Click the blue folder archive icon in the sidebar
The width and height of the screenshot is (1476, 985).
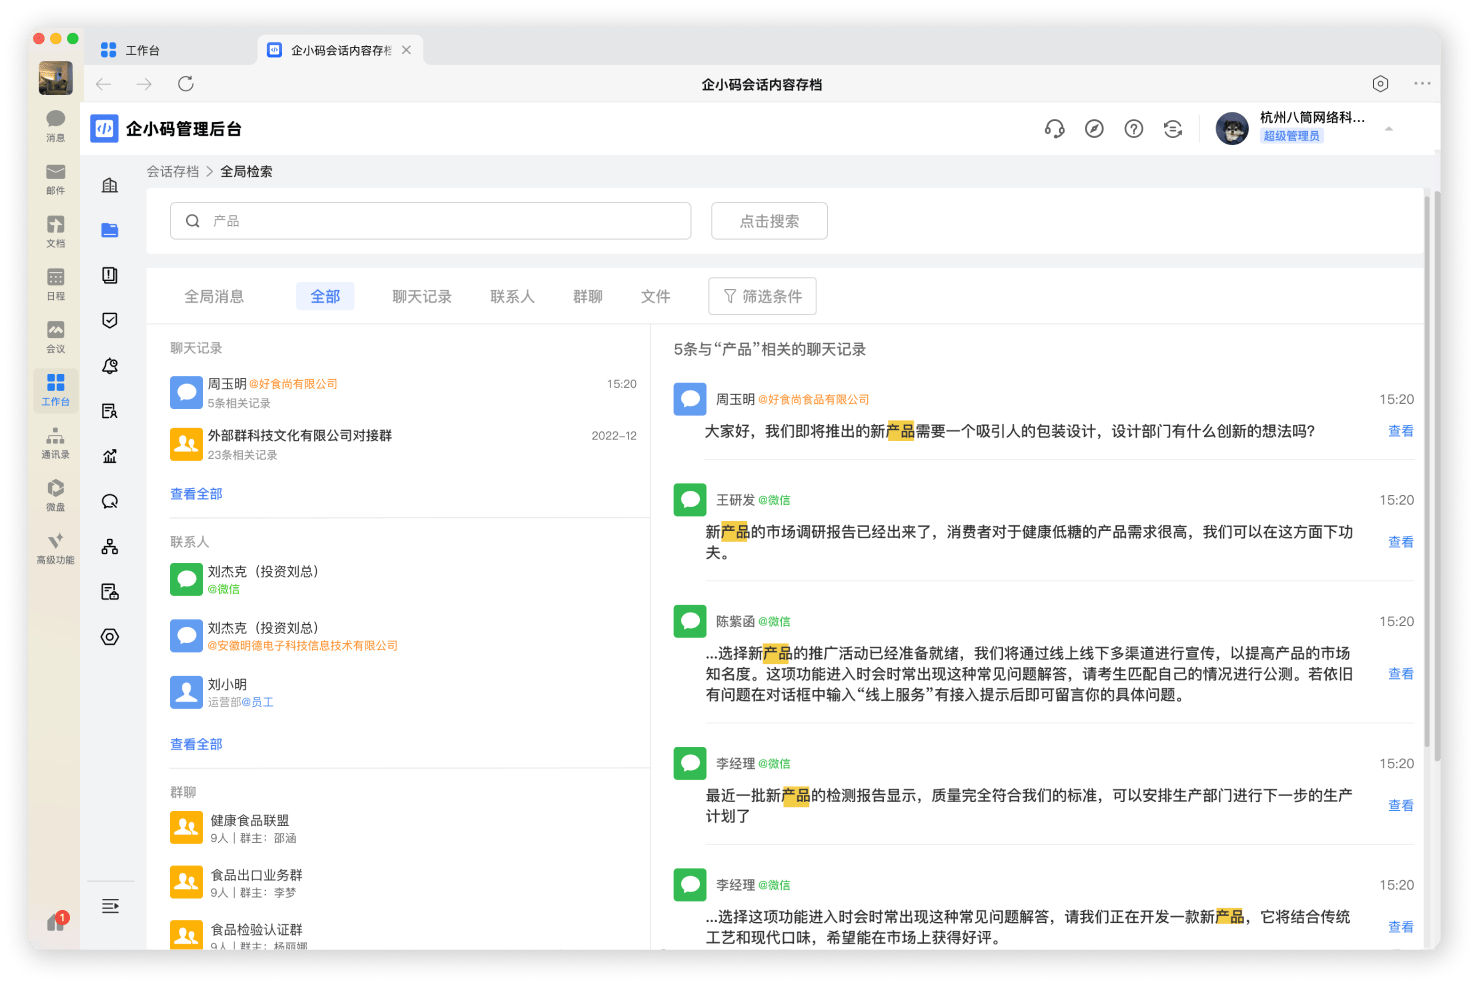coord(110,230)
